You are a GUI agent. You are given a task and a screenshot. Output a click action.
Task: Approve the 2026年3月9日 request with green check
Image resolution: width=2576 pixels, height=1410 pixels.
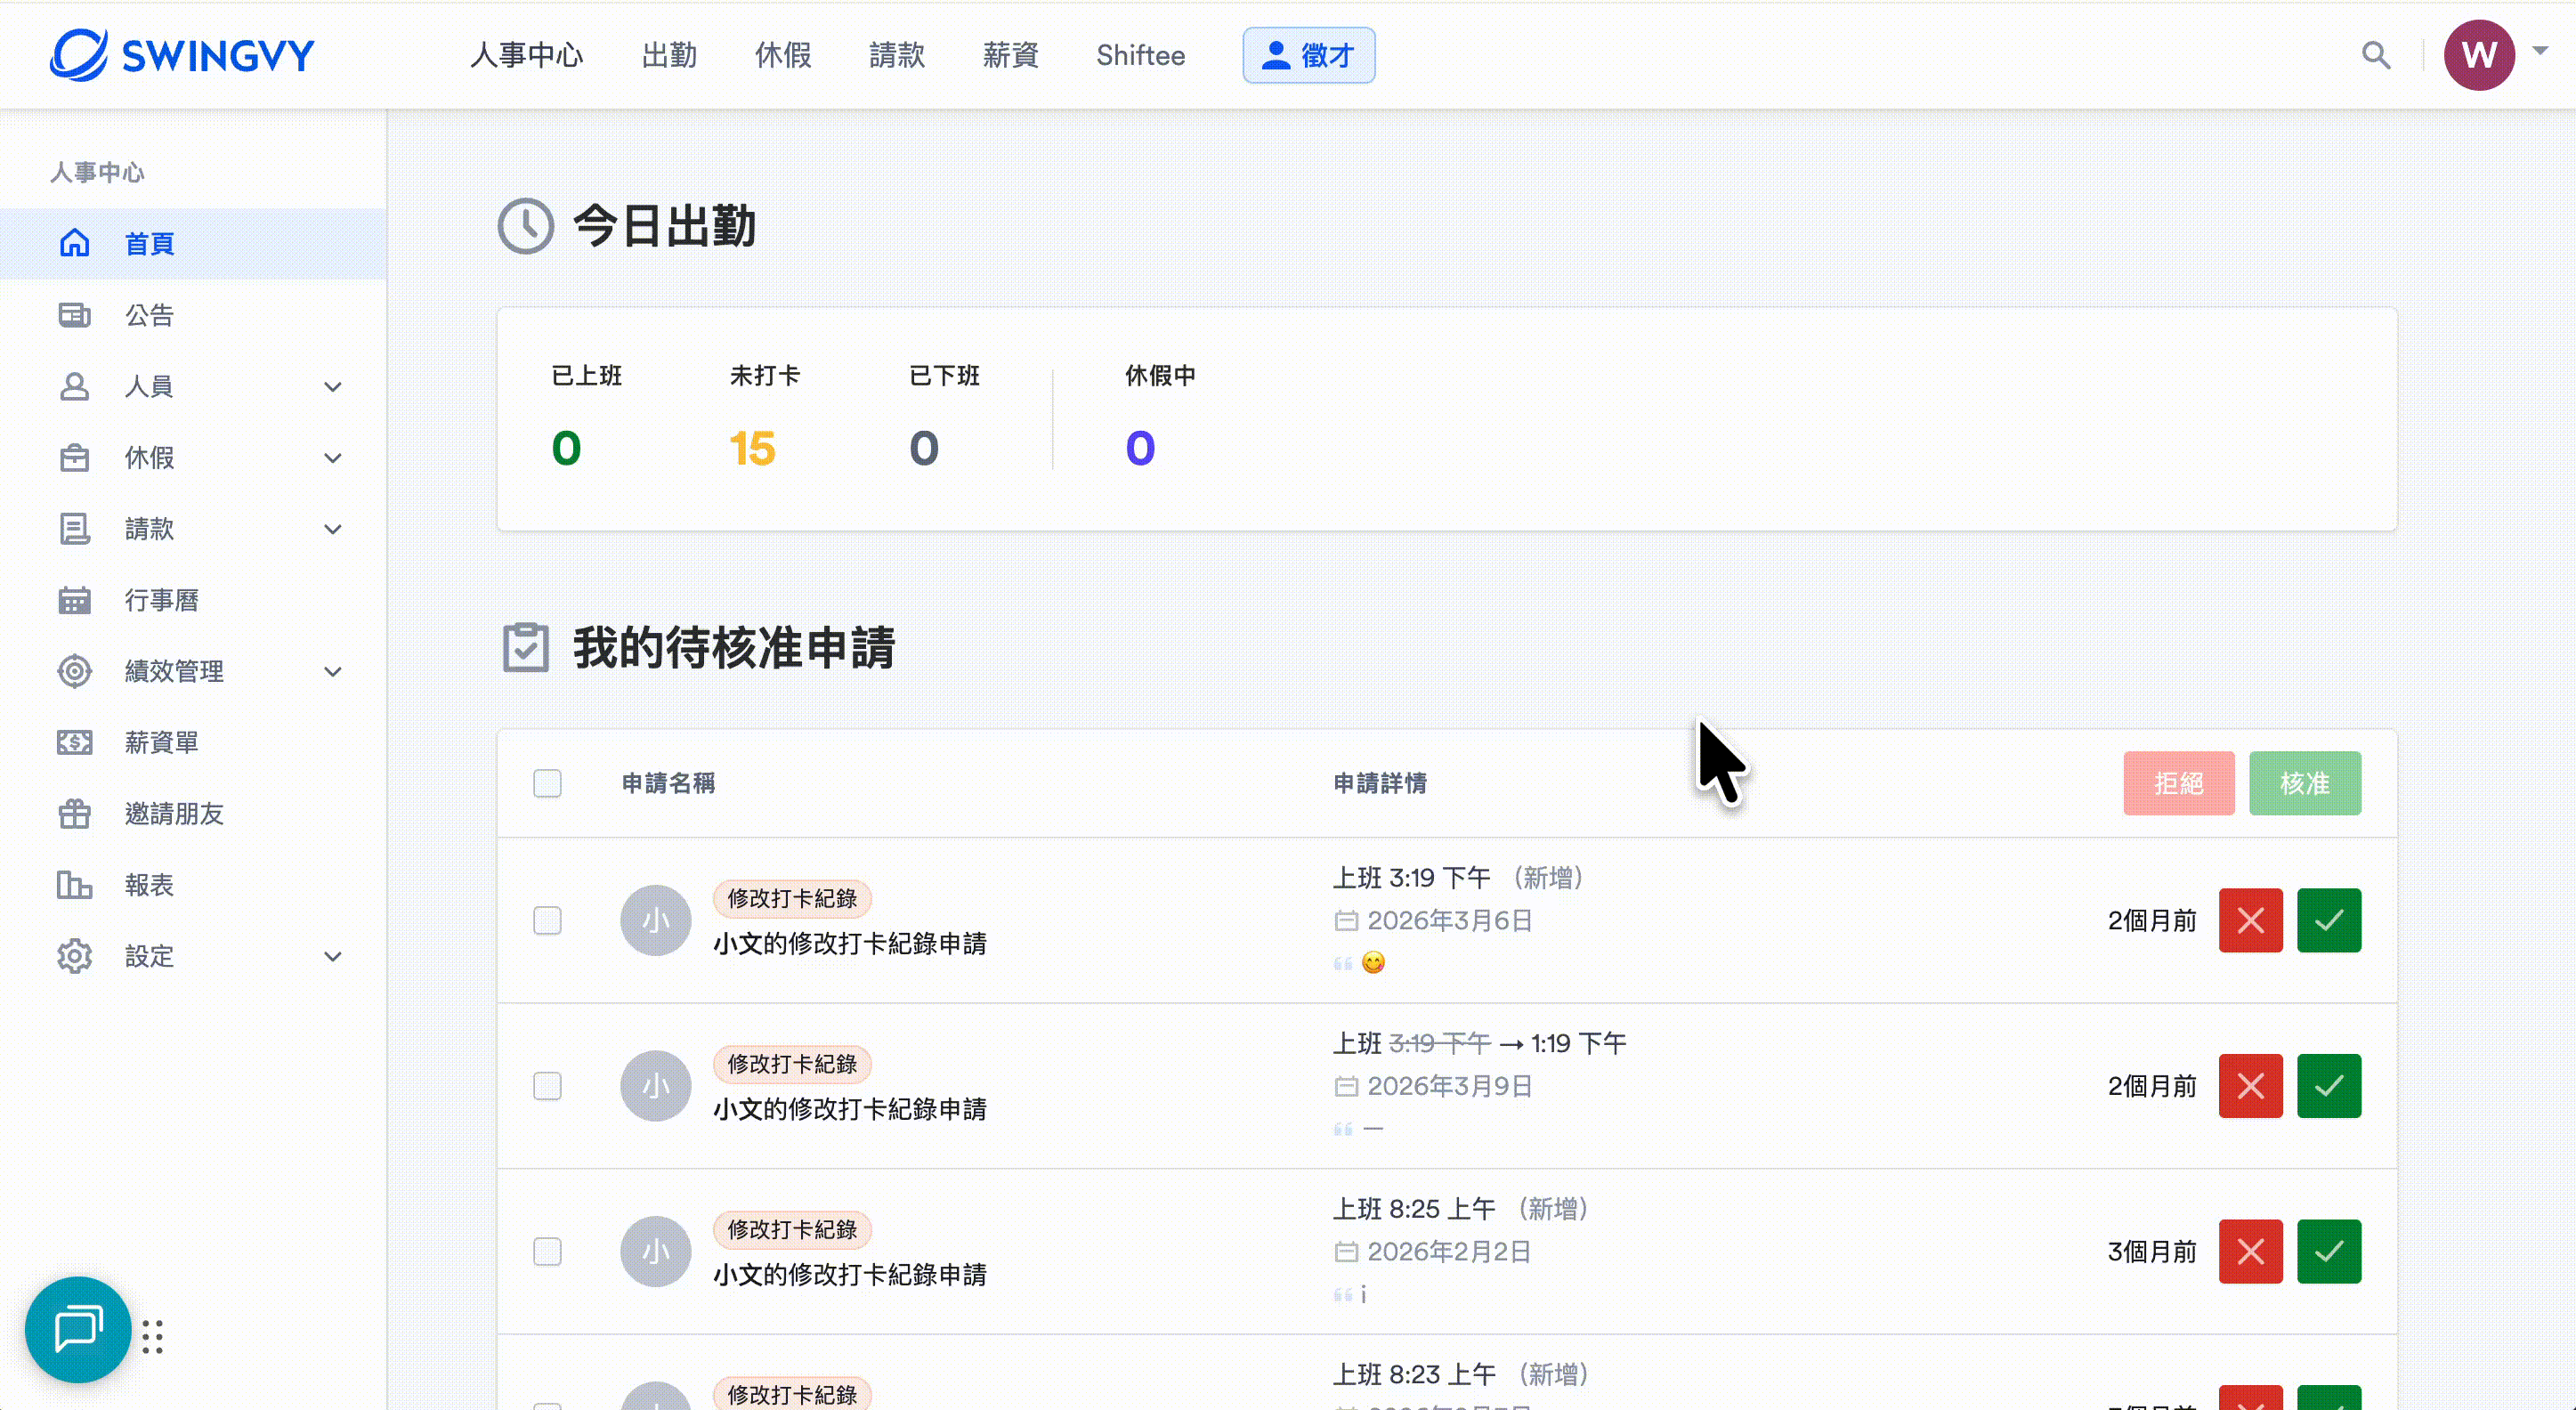tap(2329, 1086)
